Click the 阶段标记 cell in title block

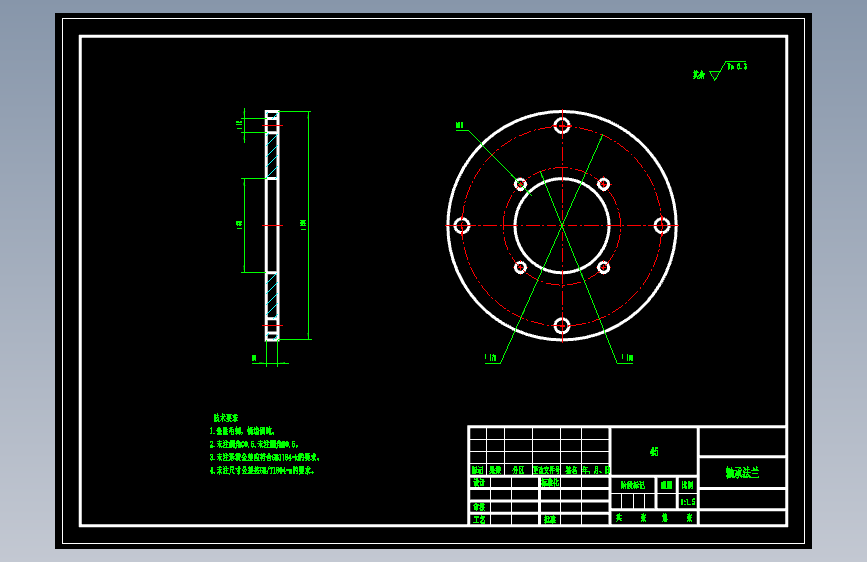click(x=633, y=485)
